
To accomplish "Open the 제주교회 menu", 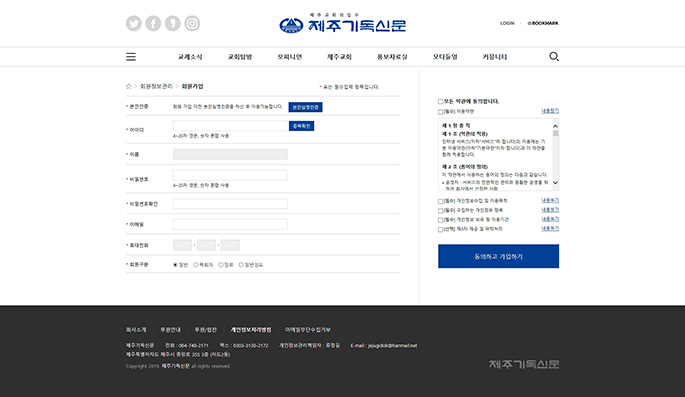I will click(x=339, y=57).
